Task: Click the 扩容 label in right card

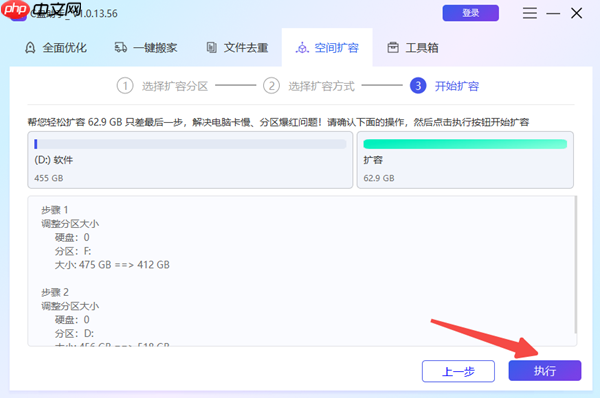Action: click(373, 160)
